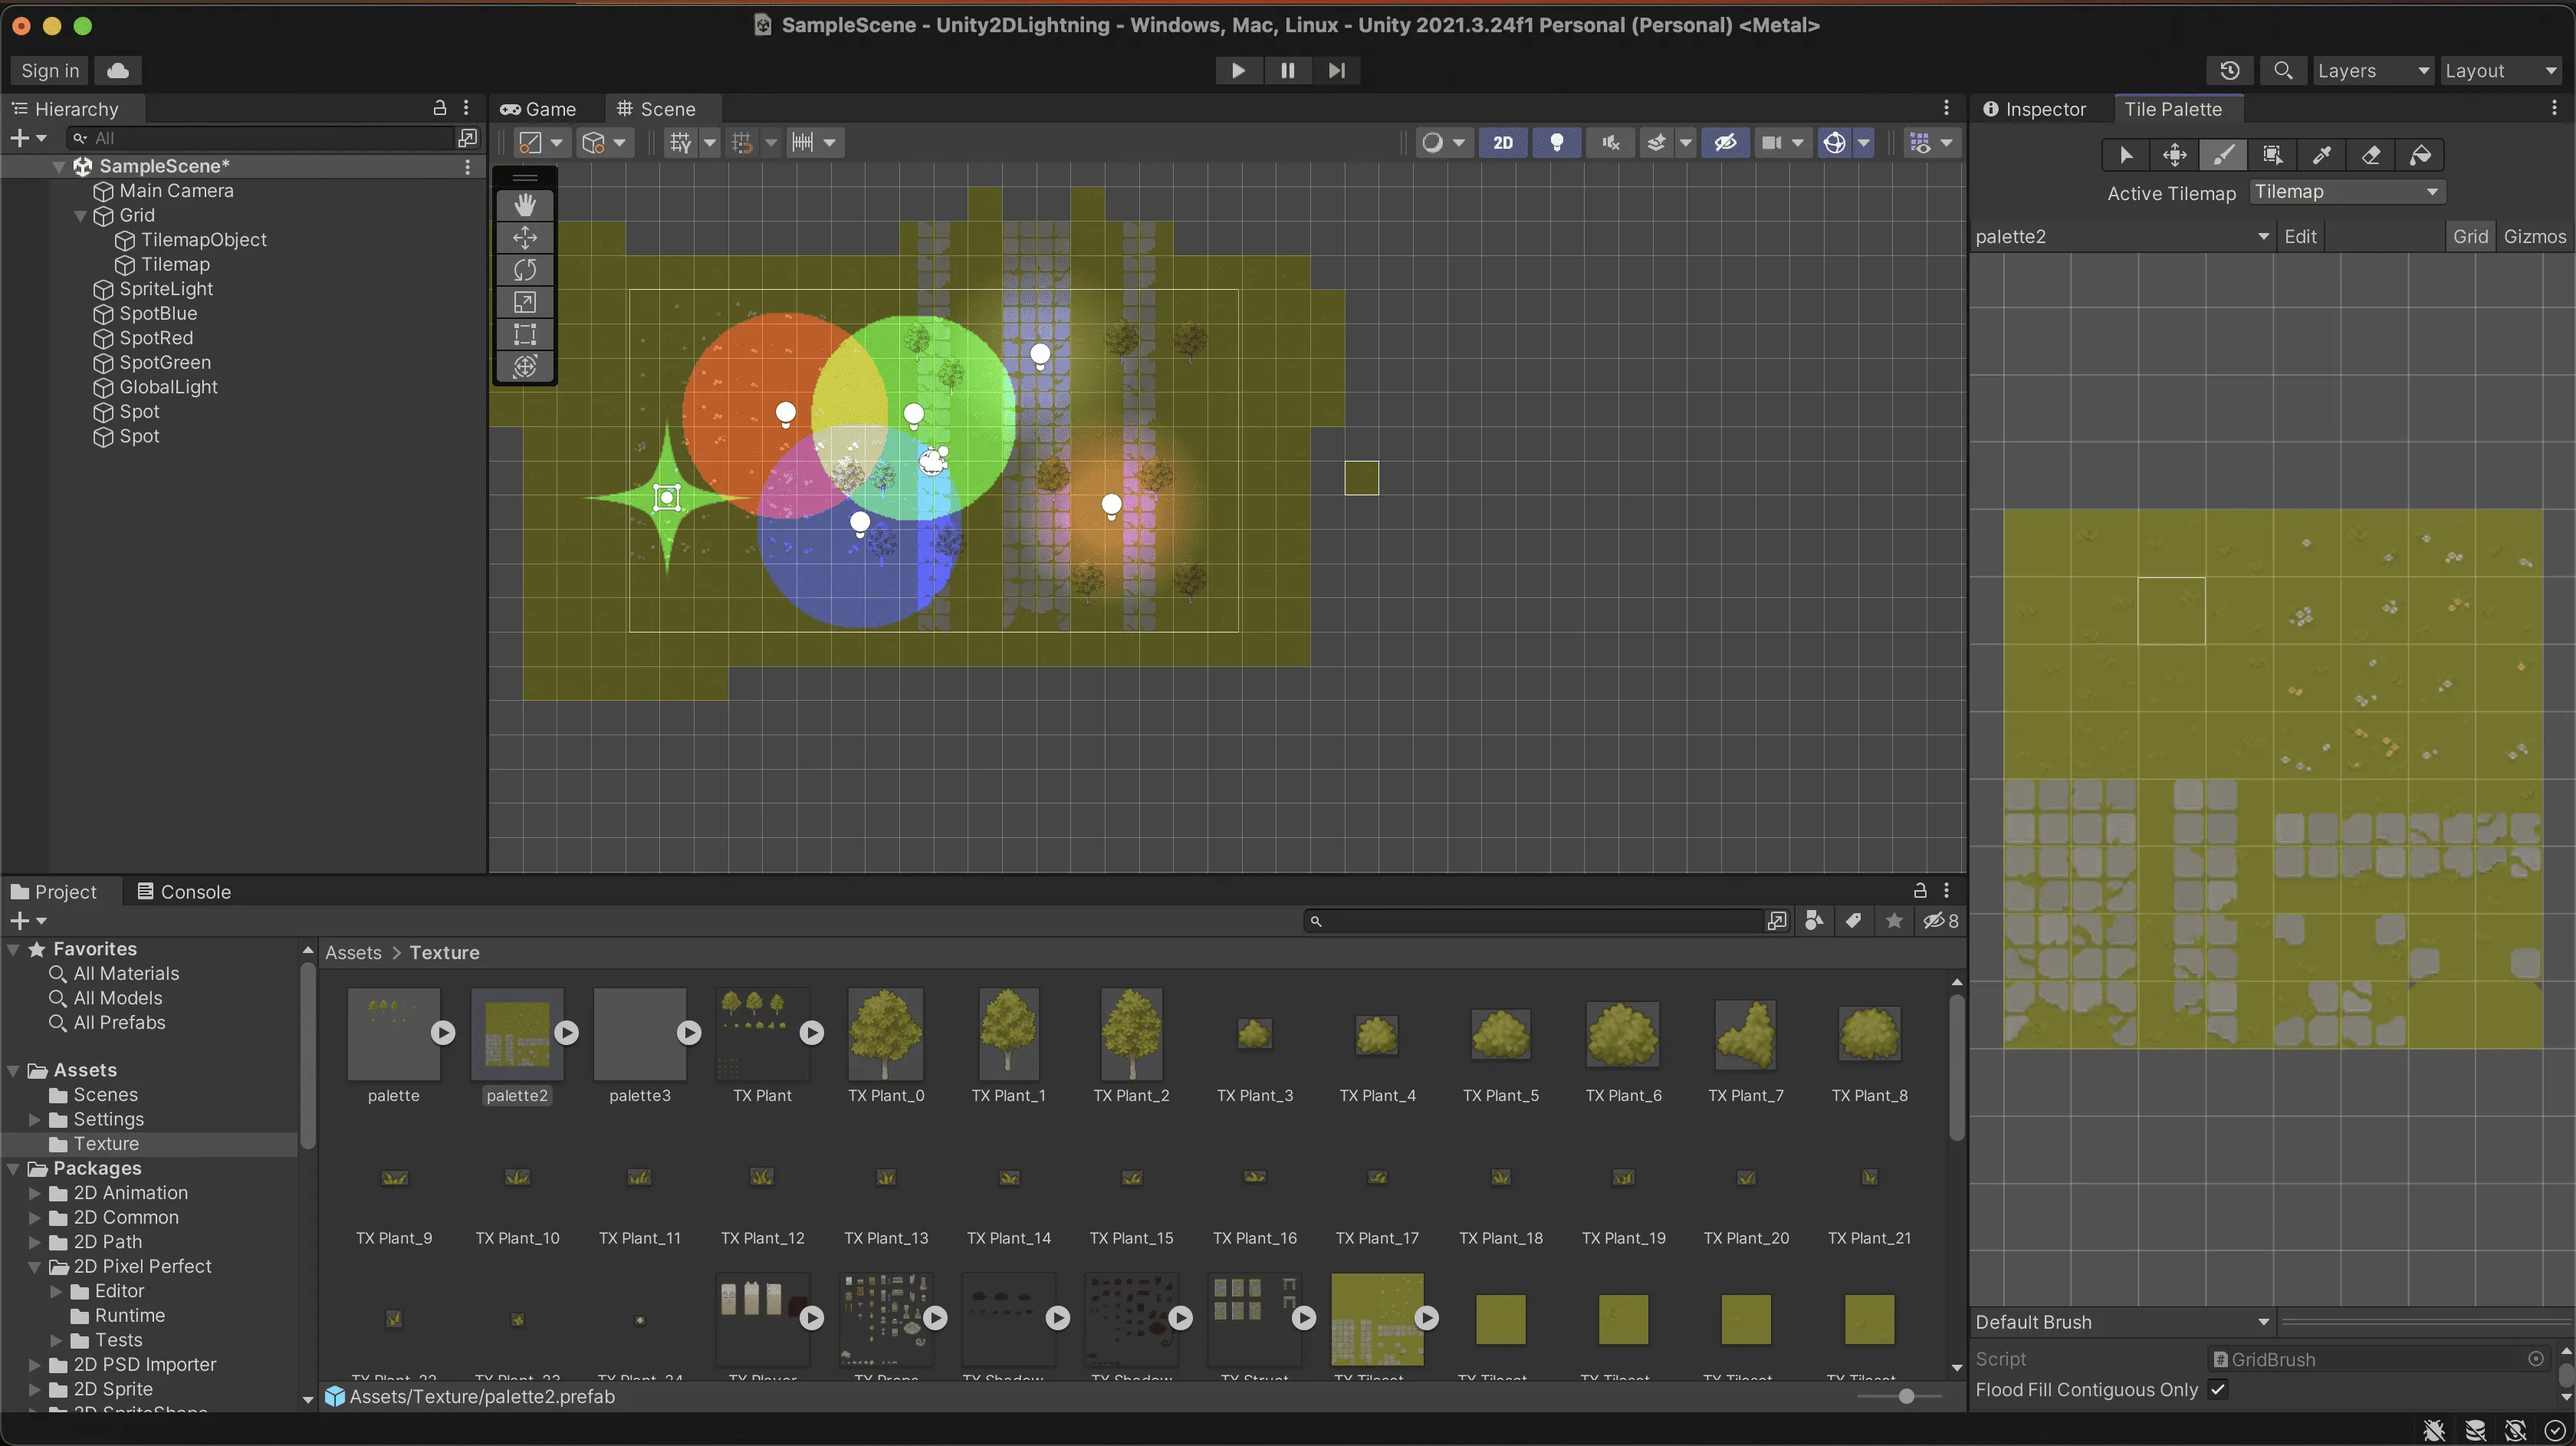The height and width of the screenshot is (1446, 2576).
Task: Search by Type in Project toolbar
Action: [1814, 920]
